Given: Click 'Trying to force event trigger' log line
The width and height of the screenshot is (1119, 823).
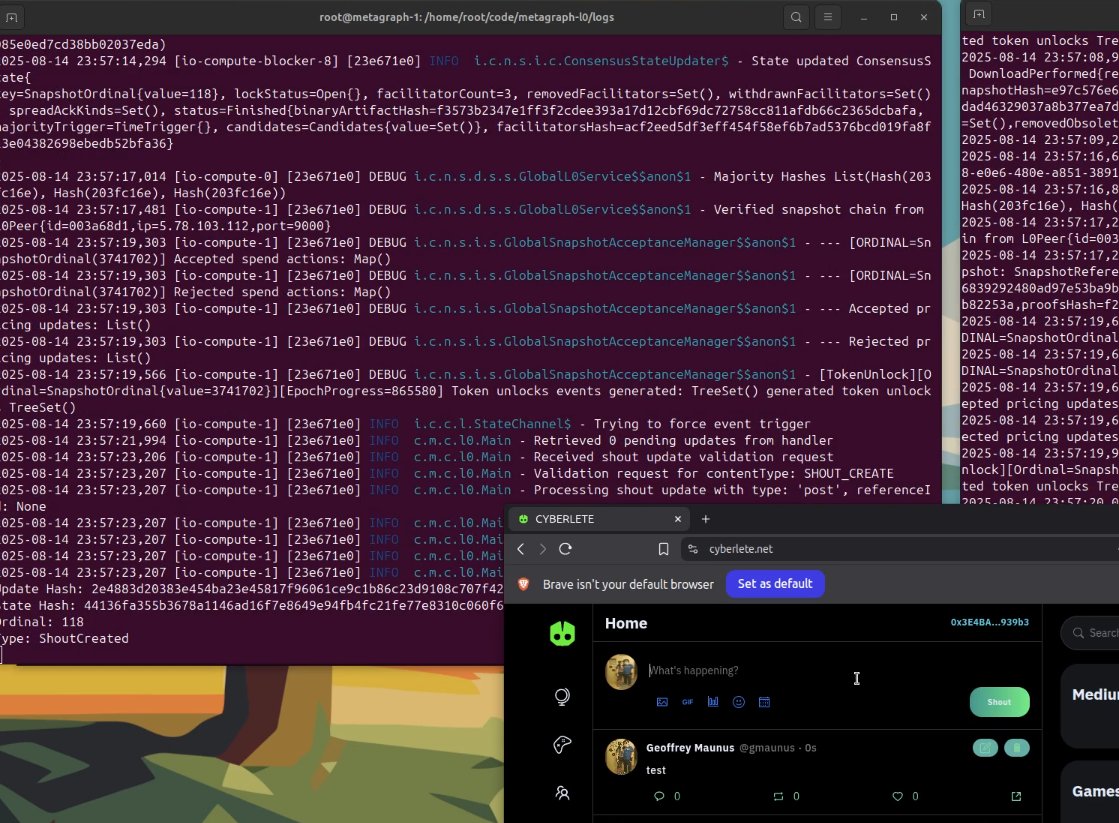Looking at the screenshot, I should 702,424.
